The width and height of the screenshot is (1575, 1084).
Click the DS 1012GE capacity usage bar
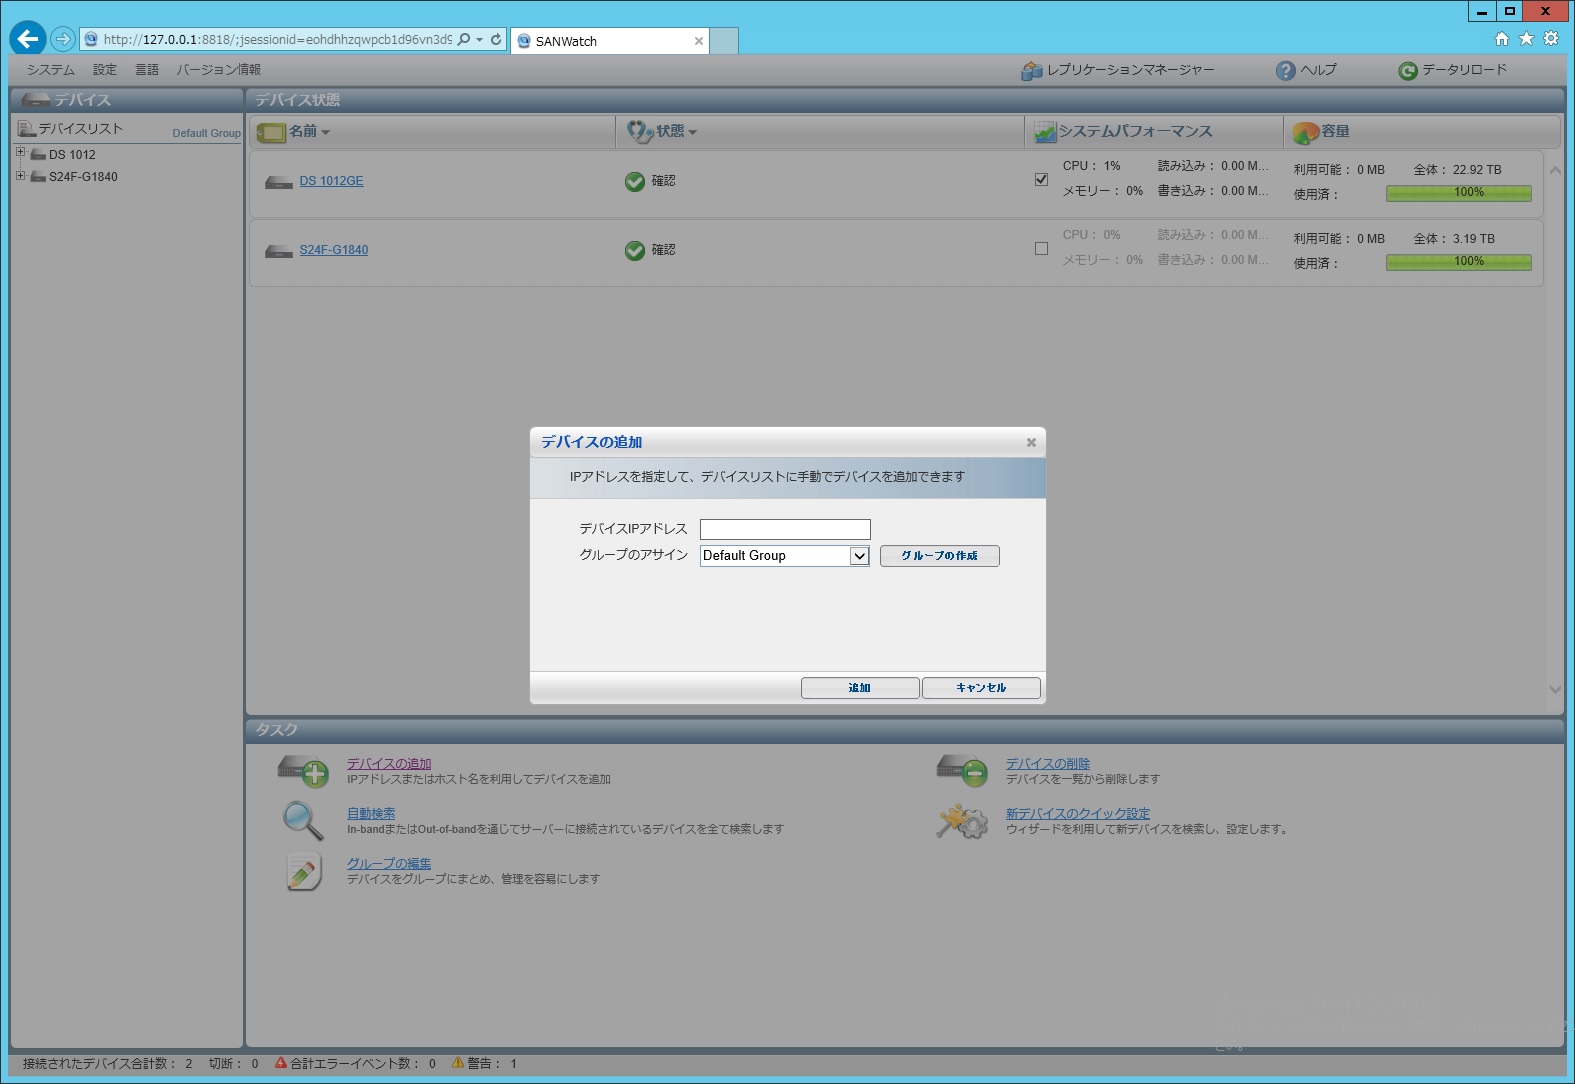1458,193
